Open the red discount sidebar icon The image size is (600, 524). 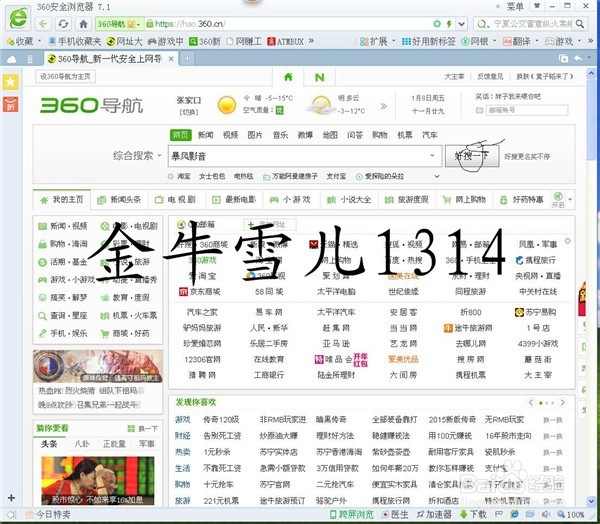tap(10, 104)
